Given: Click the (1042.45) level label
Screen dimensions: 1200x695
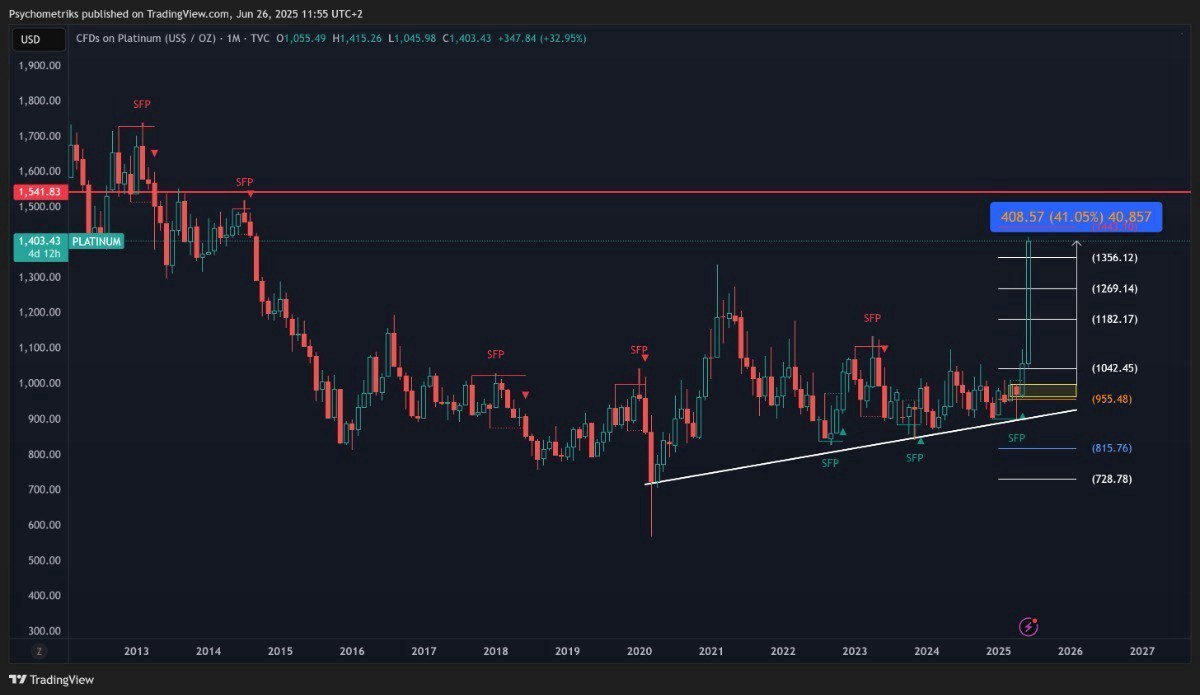Looking at the screenshot, I should click(x=1115, y=368).
